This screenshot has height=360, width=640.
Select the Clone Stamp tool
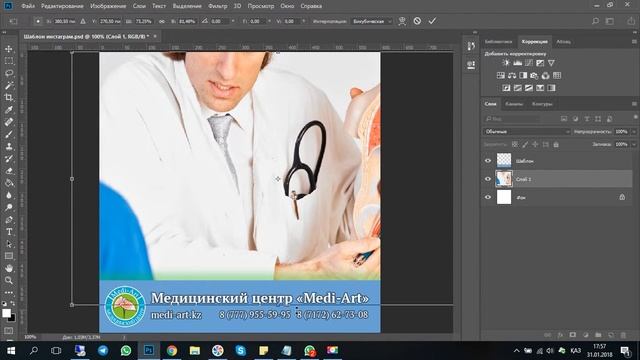(x=9, y=147)
